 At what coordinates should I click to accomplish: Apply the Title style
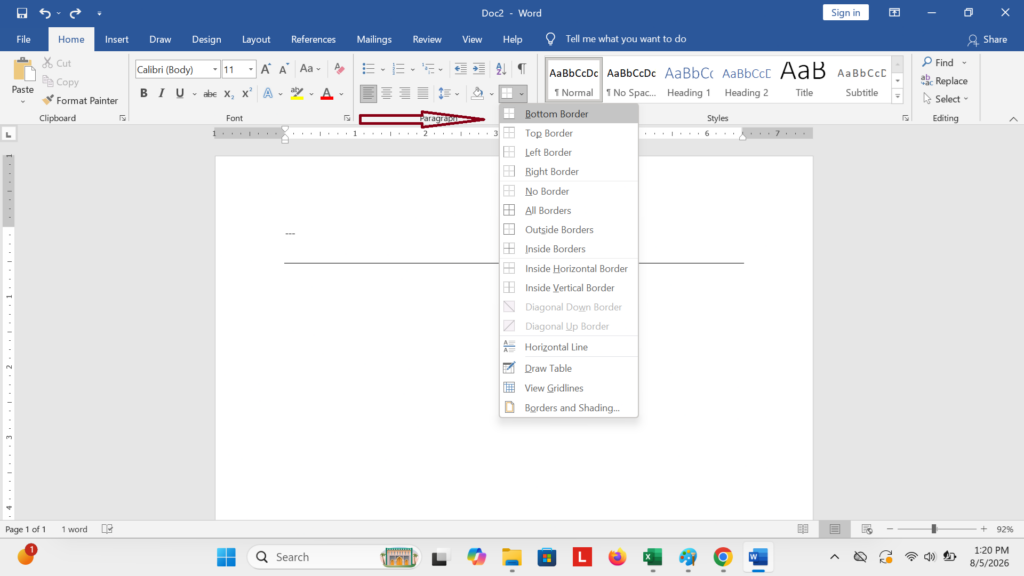point(804,80)
